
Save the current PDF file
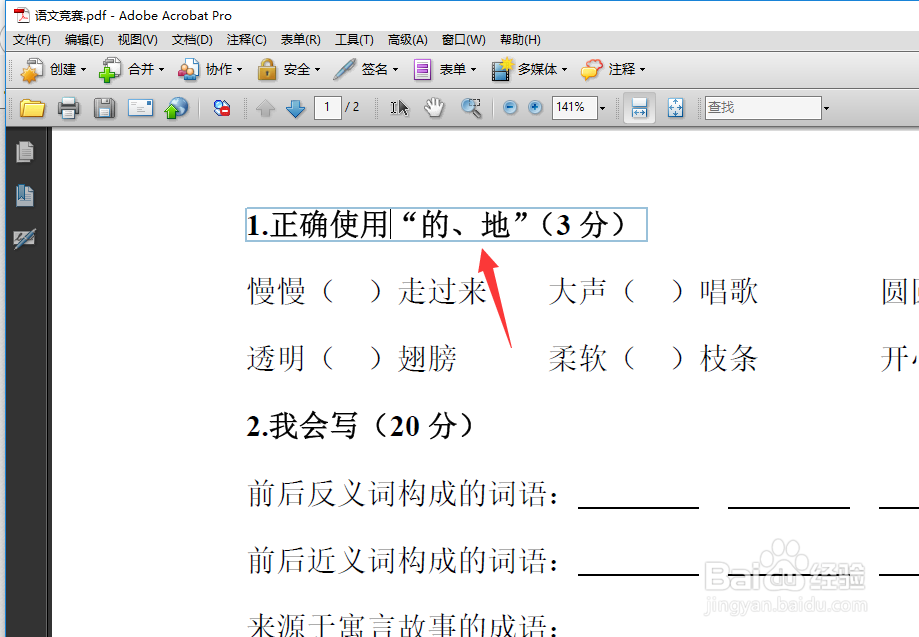104,106
